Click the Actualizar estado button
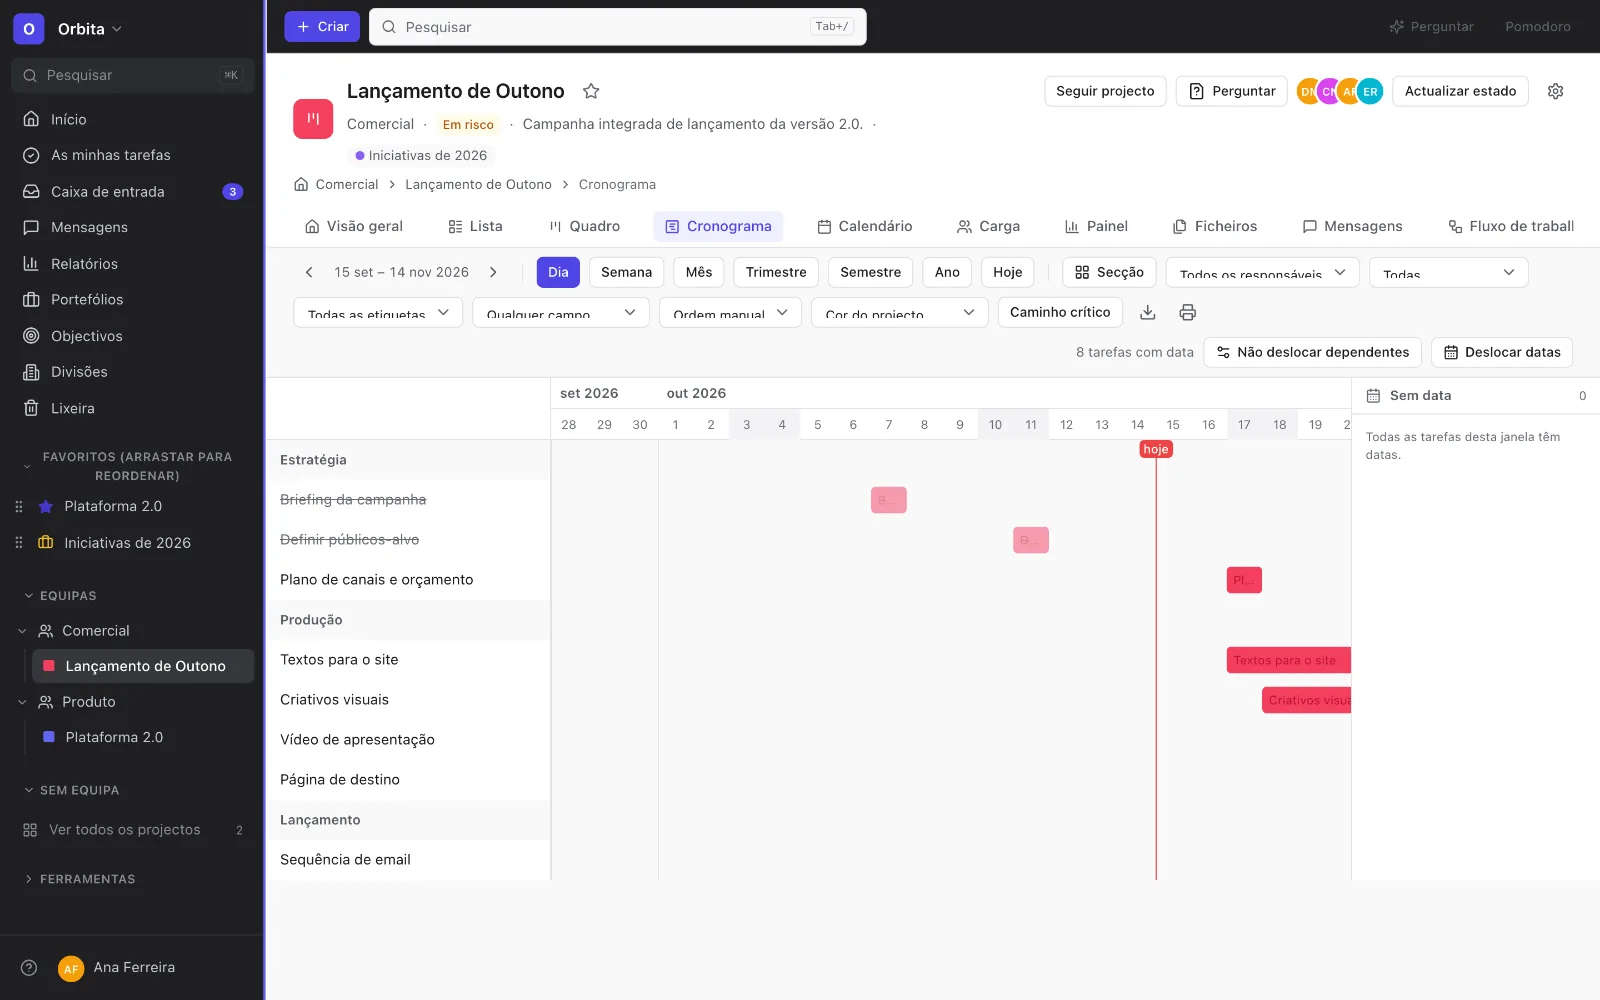This screenshot has width=1600, height=1000. (x=1460, y=91)
